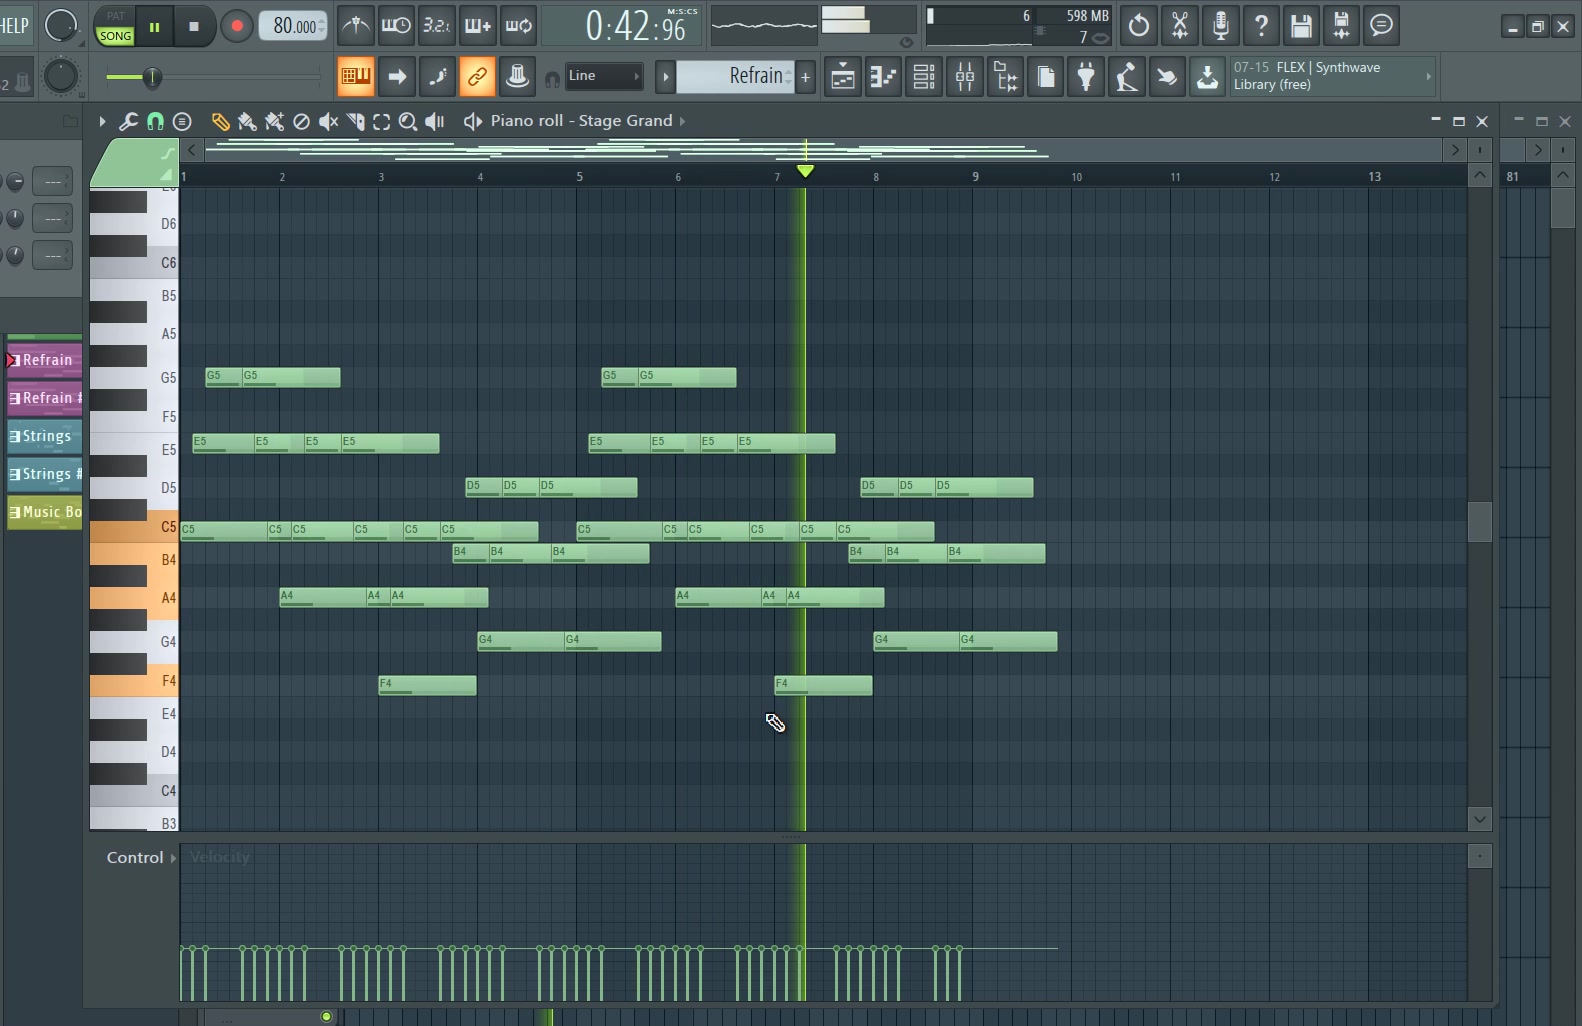Image resolution: width=1582 pixels, height=1026 pixels.
Task: Choose the Select tool dashed square
Action: [381, 122]
